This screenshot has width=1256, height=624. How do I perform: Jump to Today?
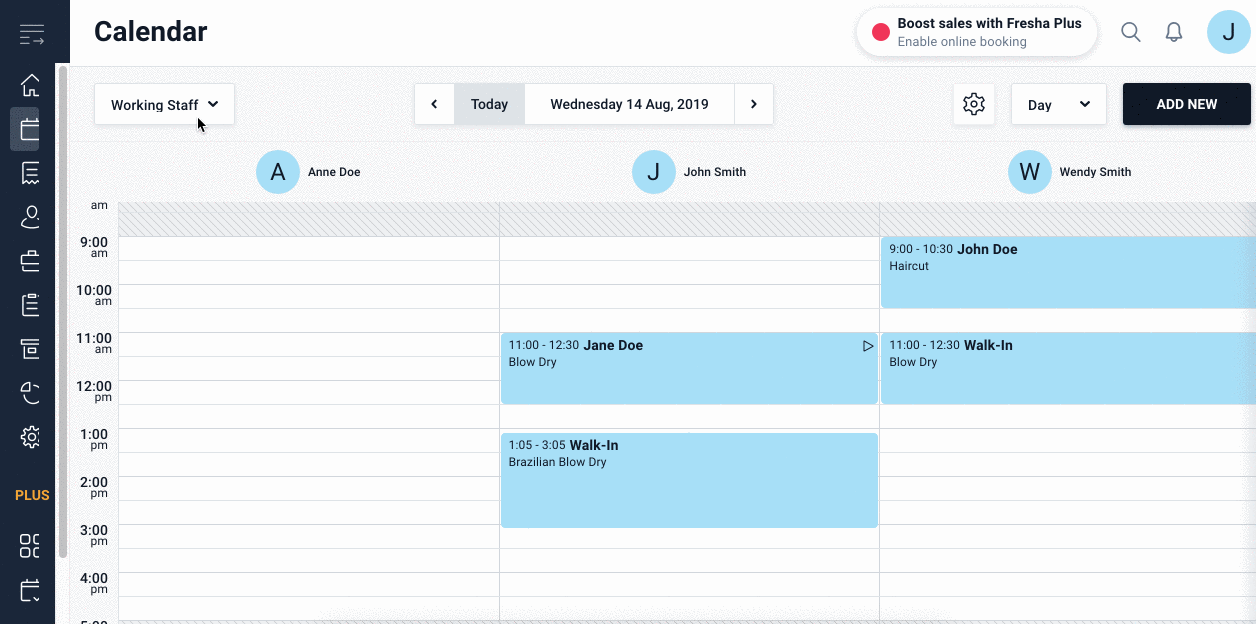(489, 104)
